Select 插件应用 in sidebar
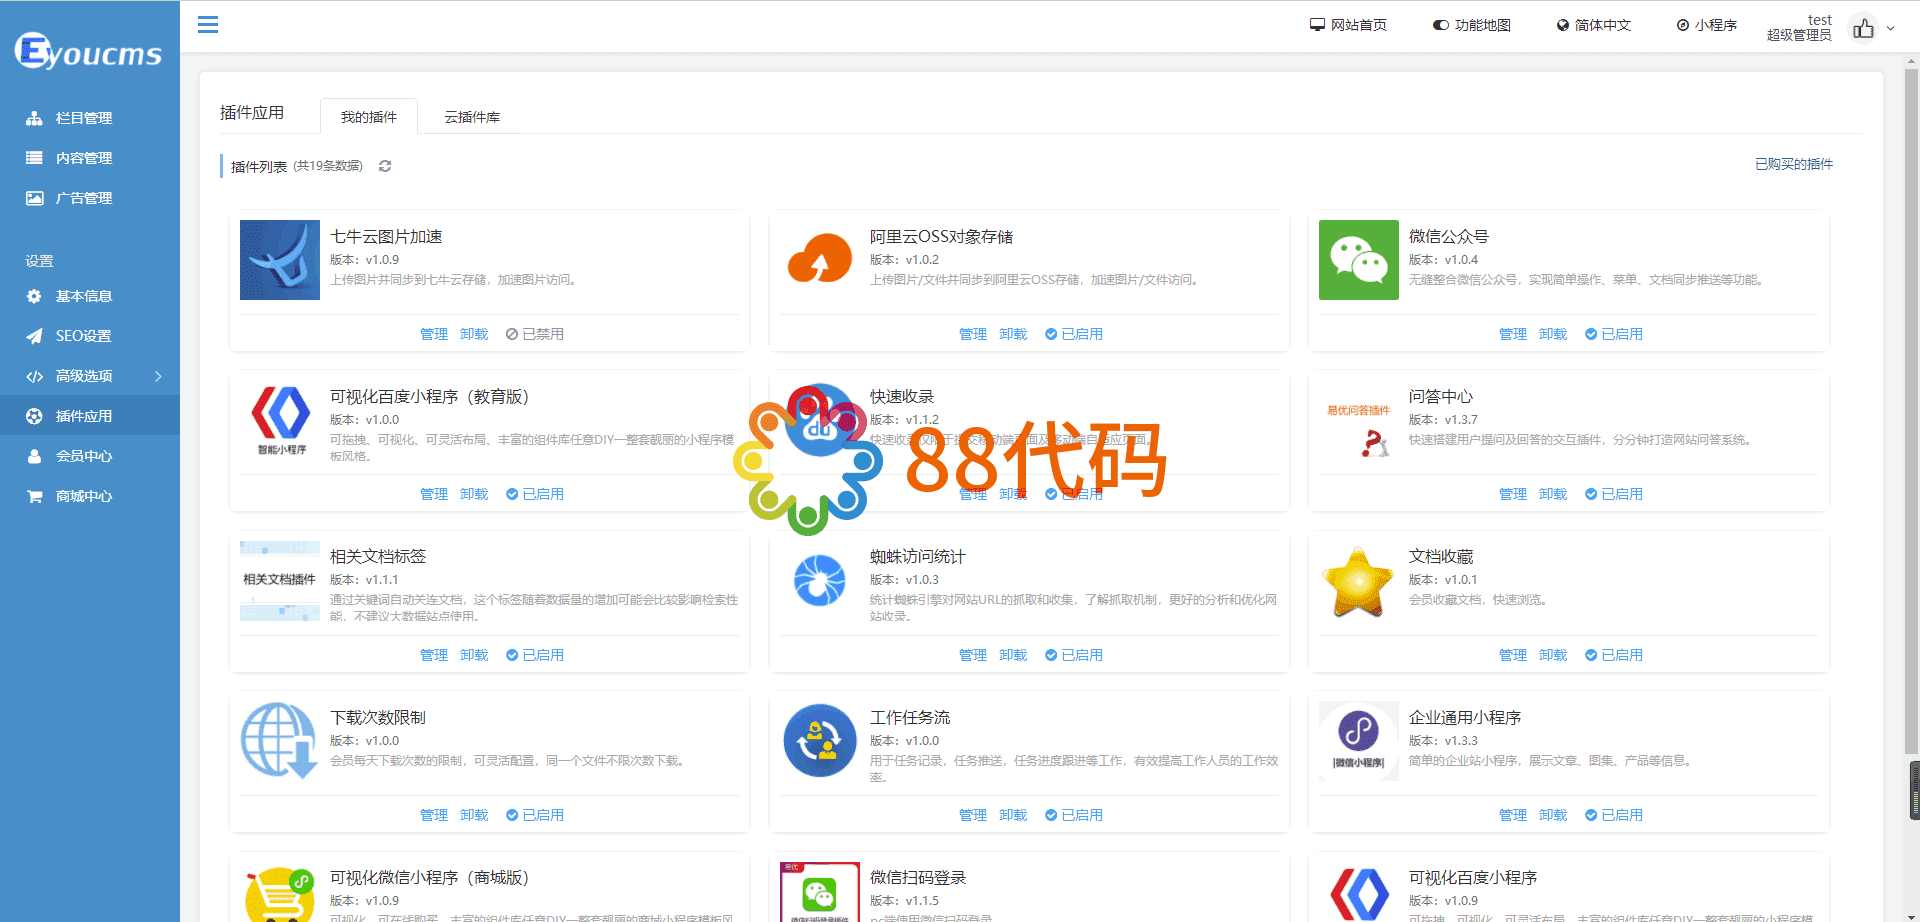The image size is (1920, 922). pyautogui.click(x=90, y=416)
